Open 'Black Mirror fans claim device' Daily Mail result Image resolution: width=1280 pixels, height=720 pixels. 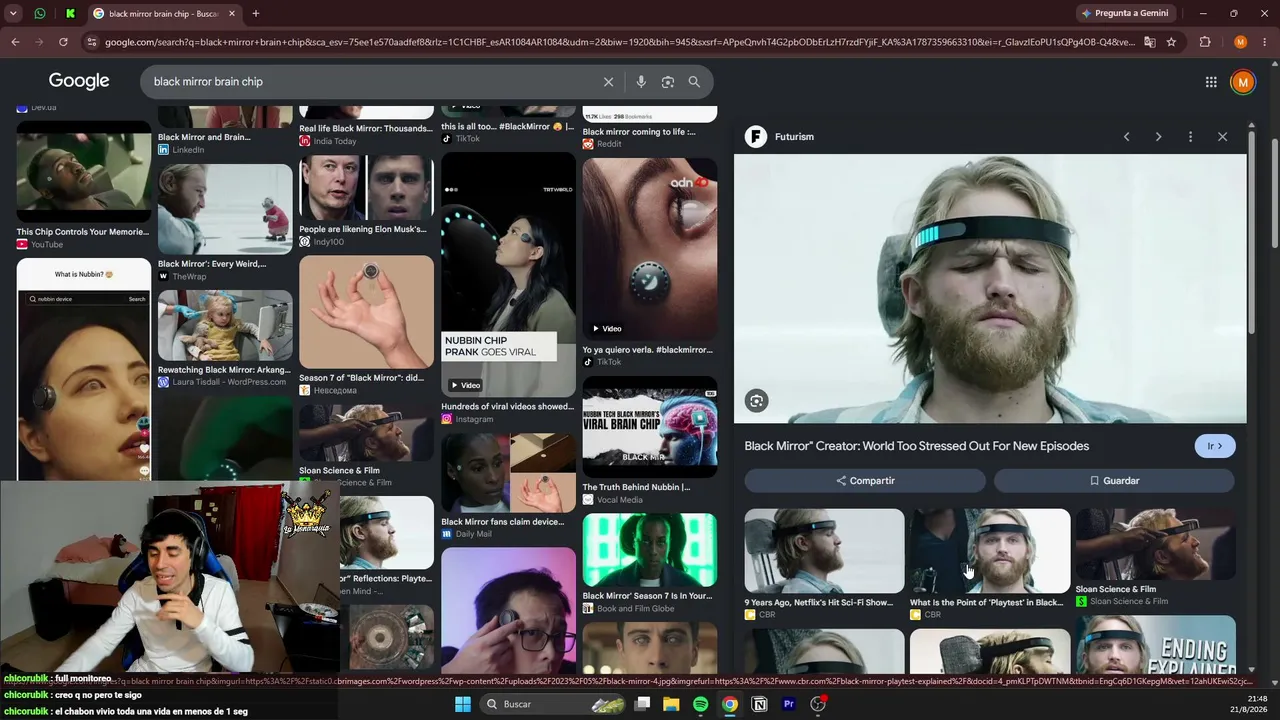[x=508, y=473]
